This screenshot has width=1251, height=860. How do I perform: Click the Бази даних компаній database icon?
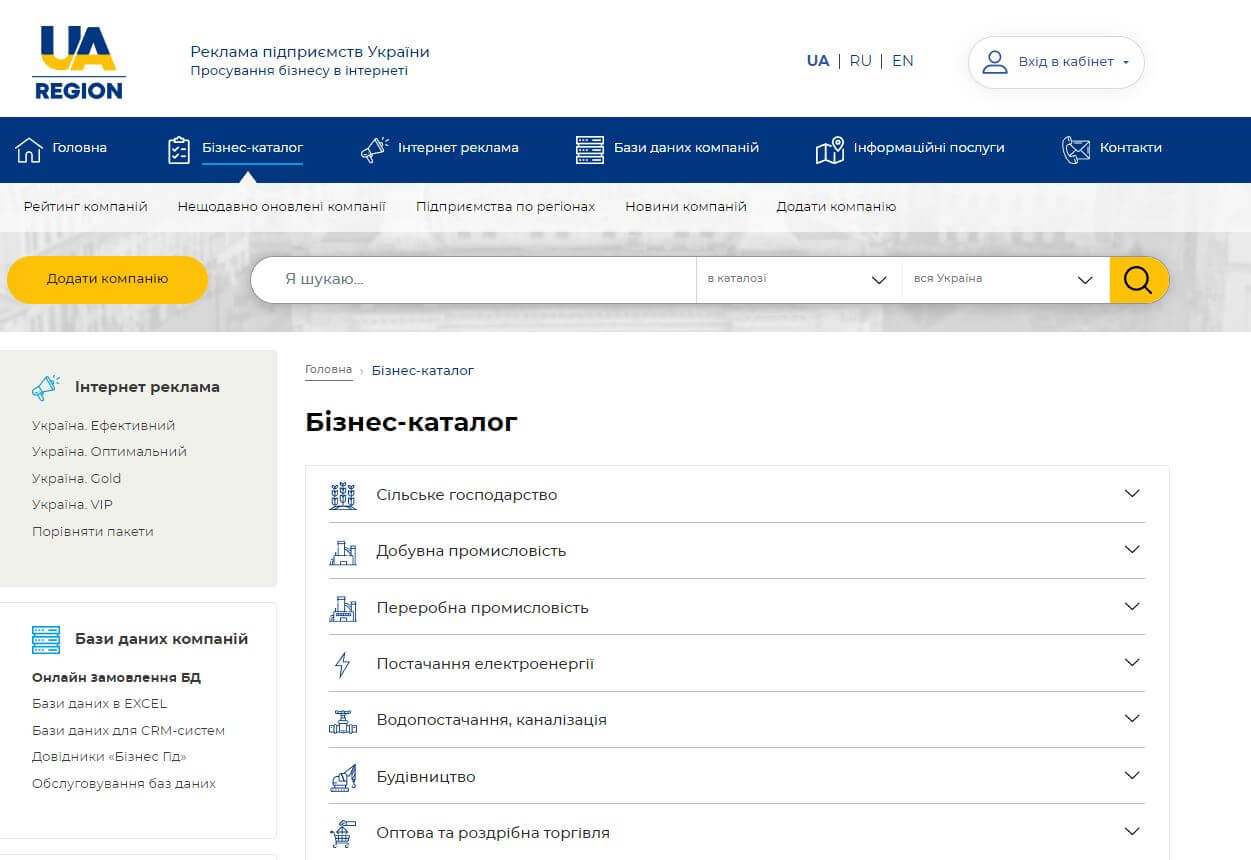(588, 147)
